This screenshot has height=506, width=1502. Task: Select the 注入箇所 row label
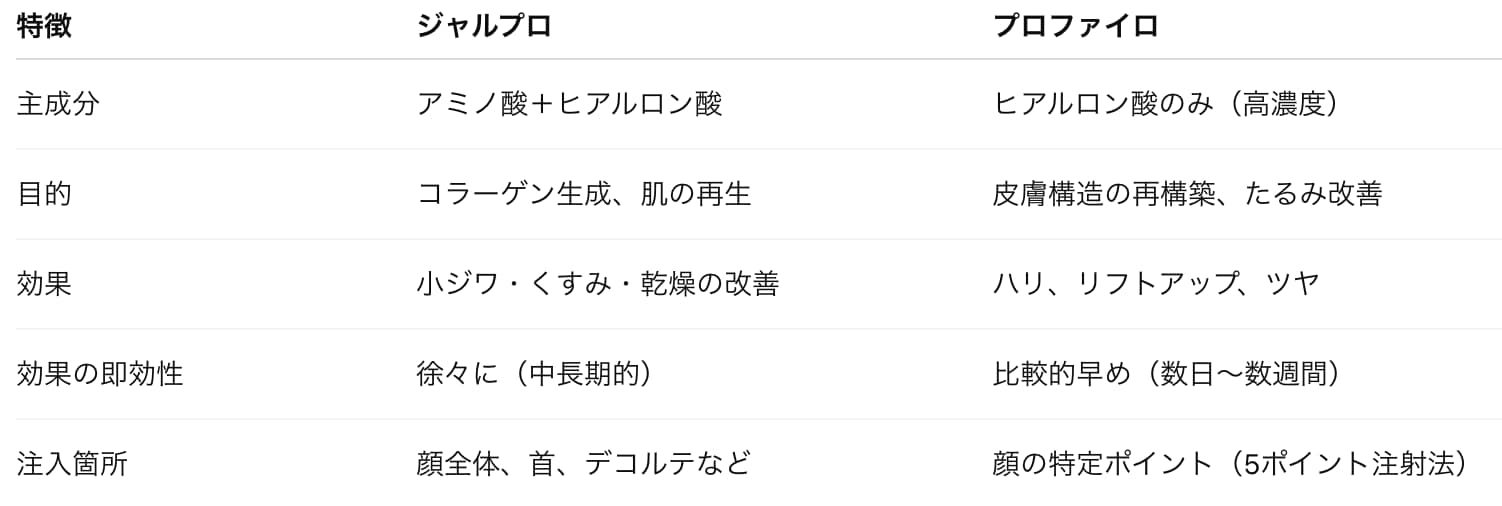coord(72,464)
